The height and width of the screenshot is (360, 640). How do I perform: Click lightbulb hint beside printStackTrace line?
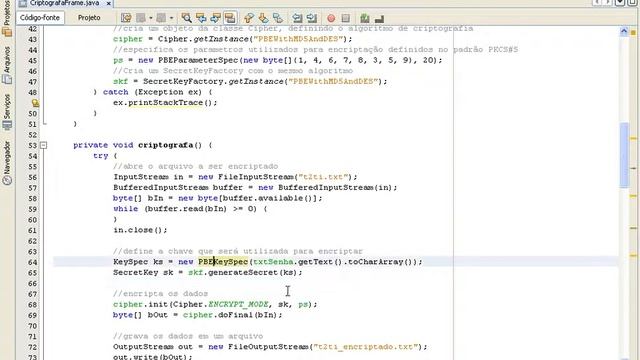[36, 103]
